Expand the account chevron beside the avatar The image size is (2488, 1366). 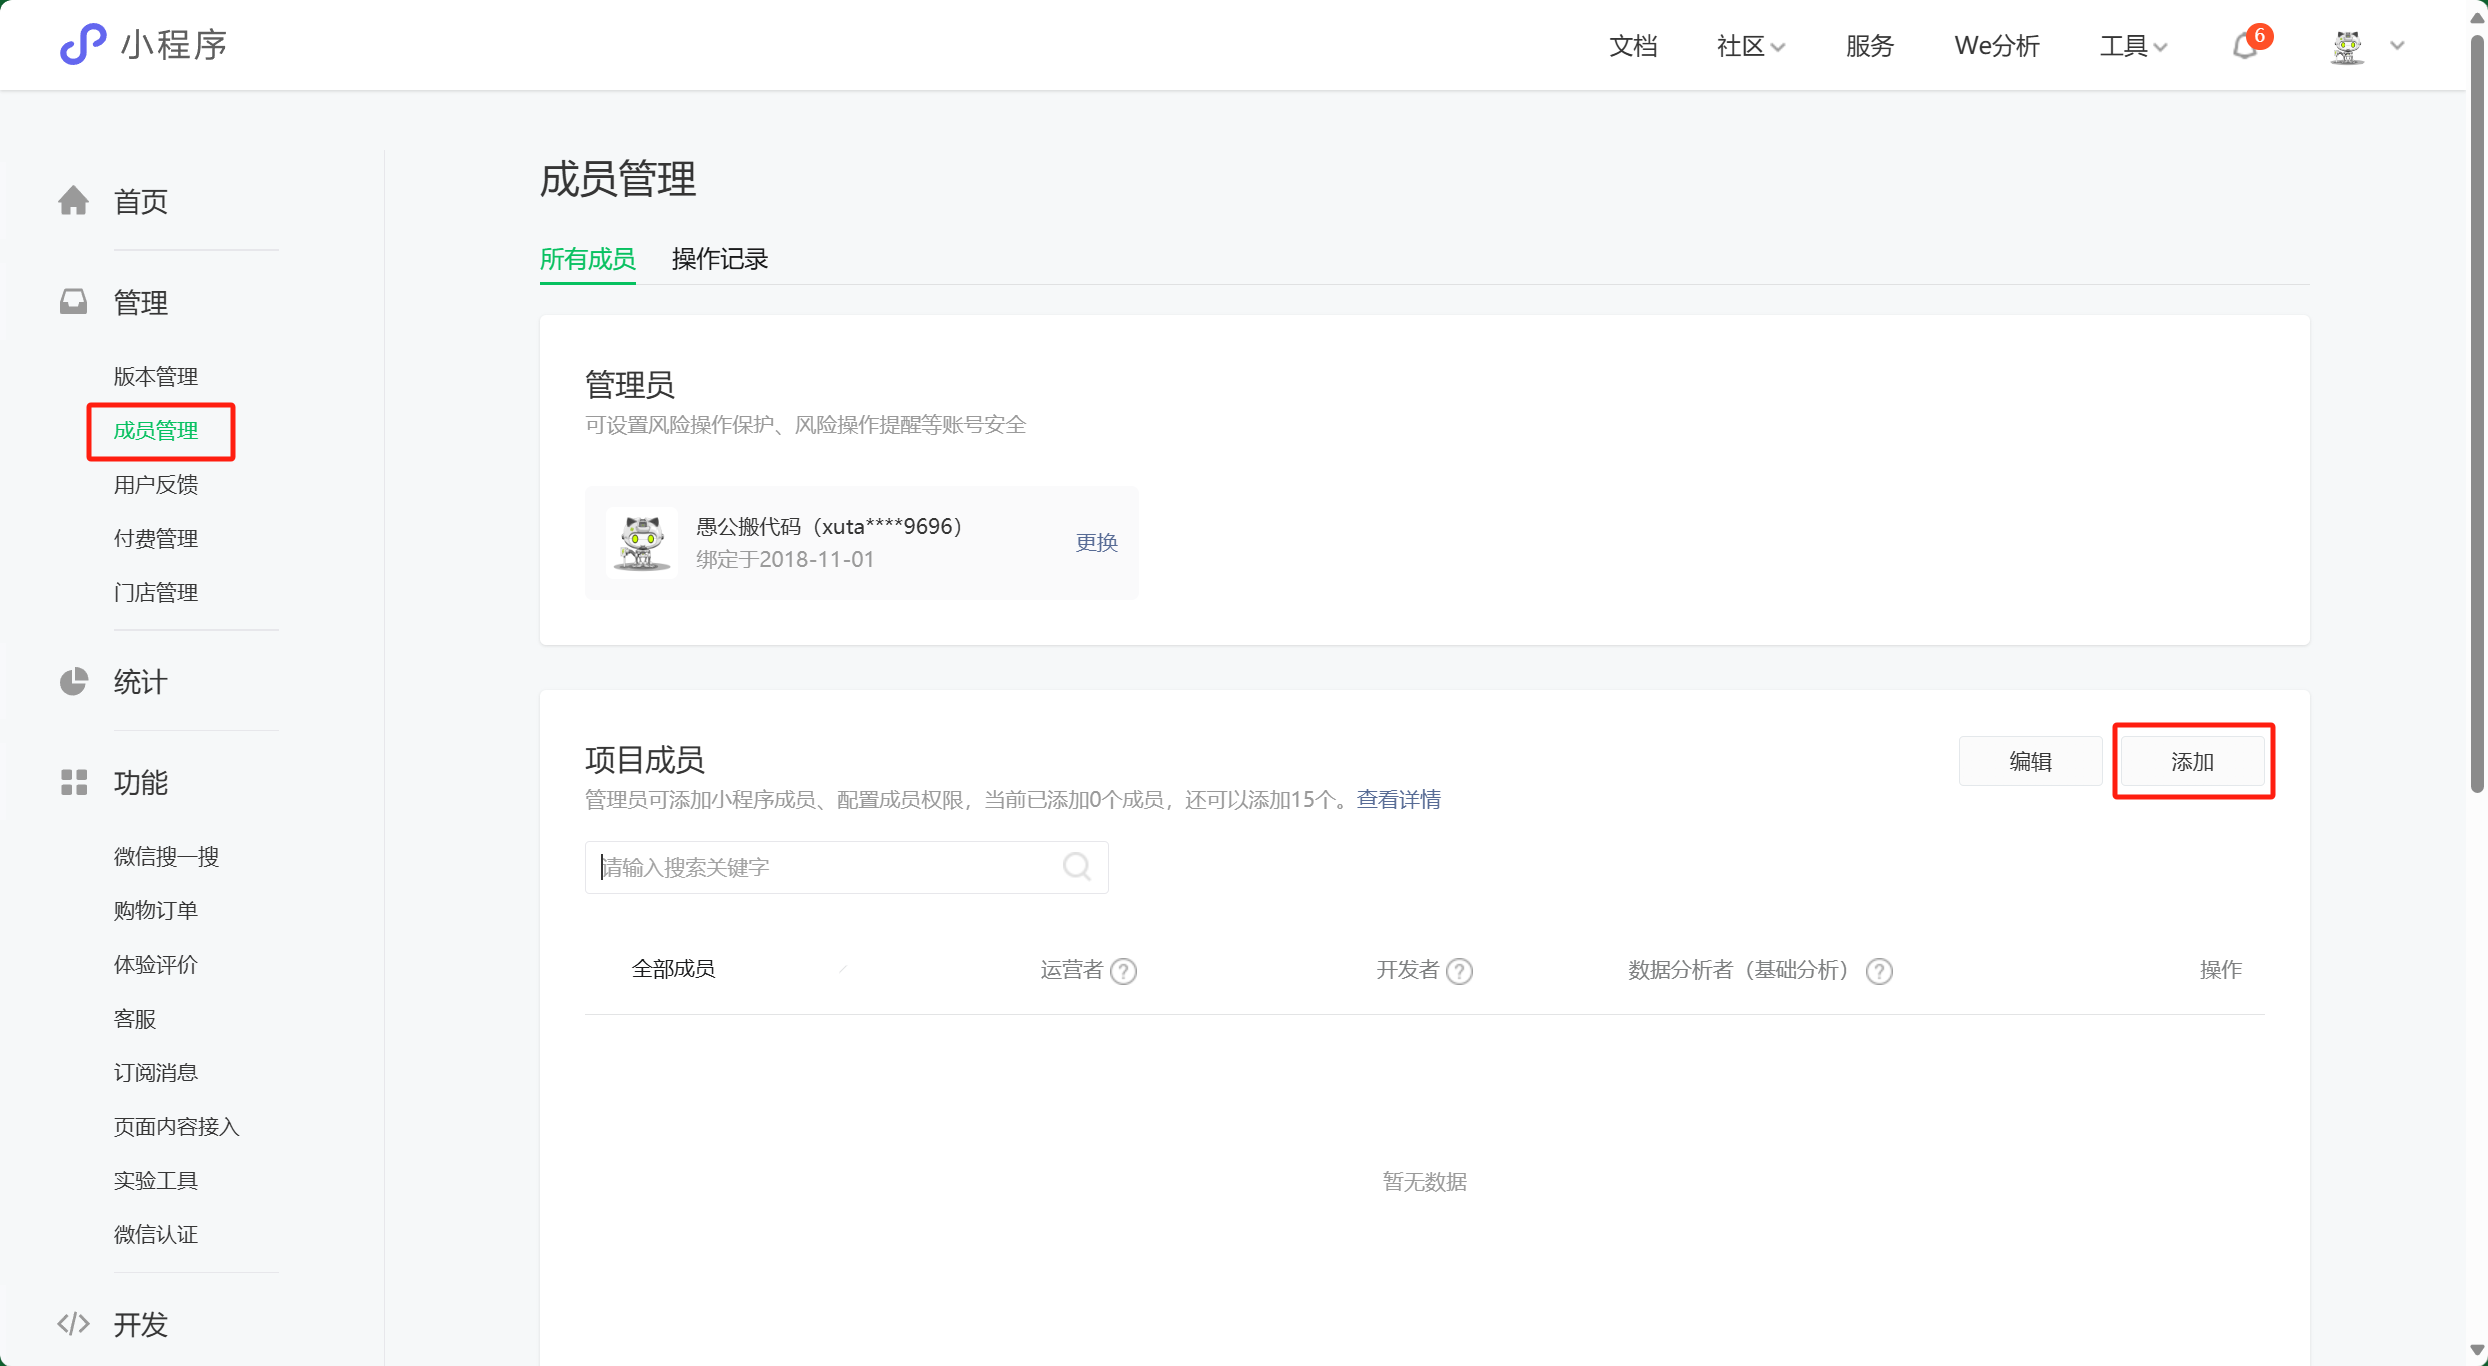pyautogui.click(x=2397, y=46)
